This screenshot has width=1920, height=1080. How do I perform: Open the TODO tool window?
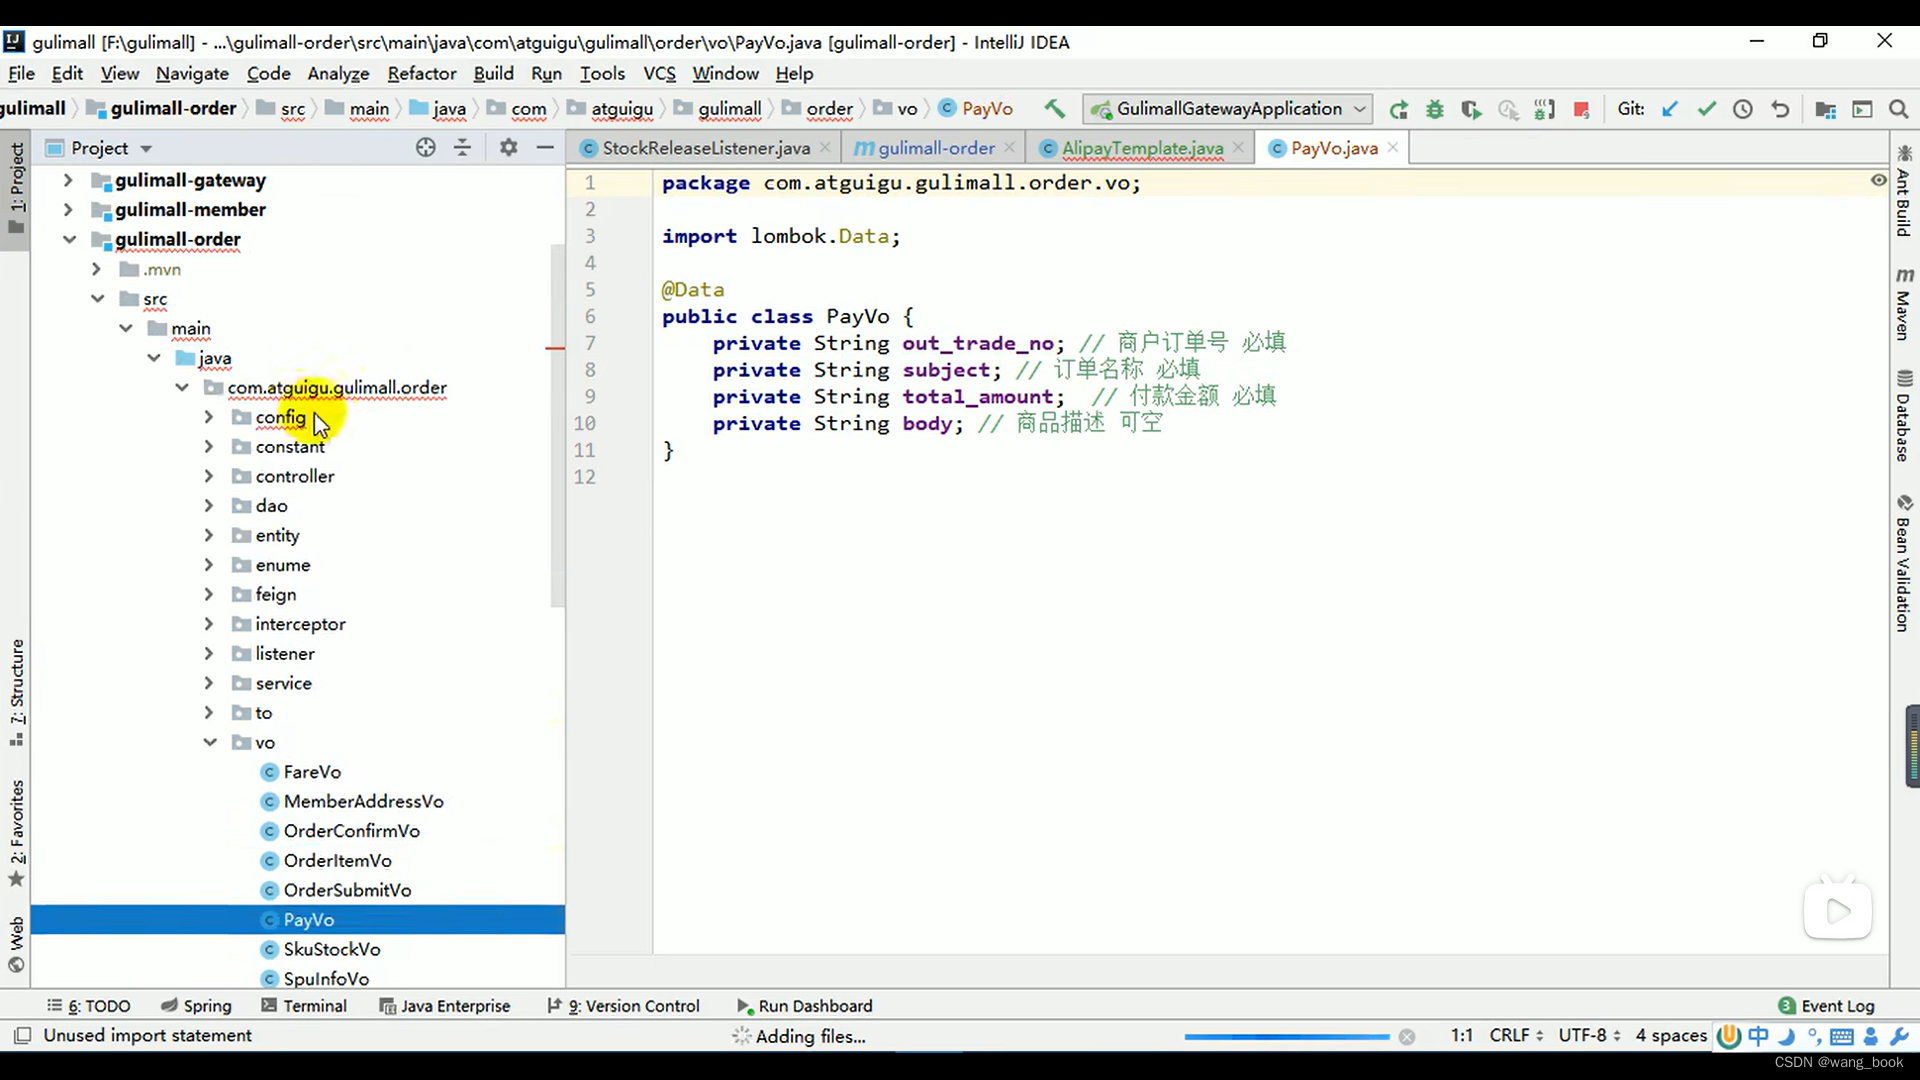pos(89,1006)
